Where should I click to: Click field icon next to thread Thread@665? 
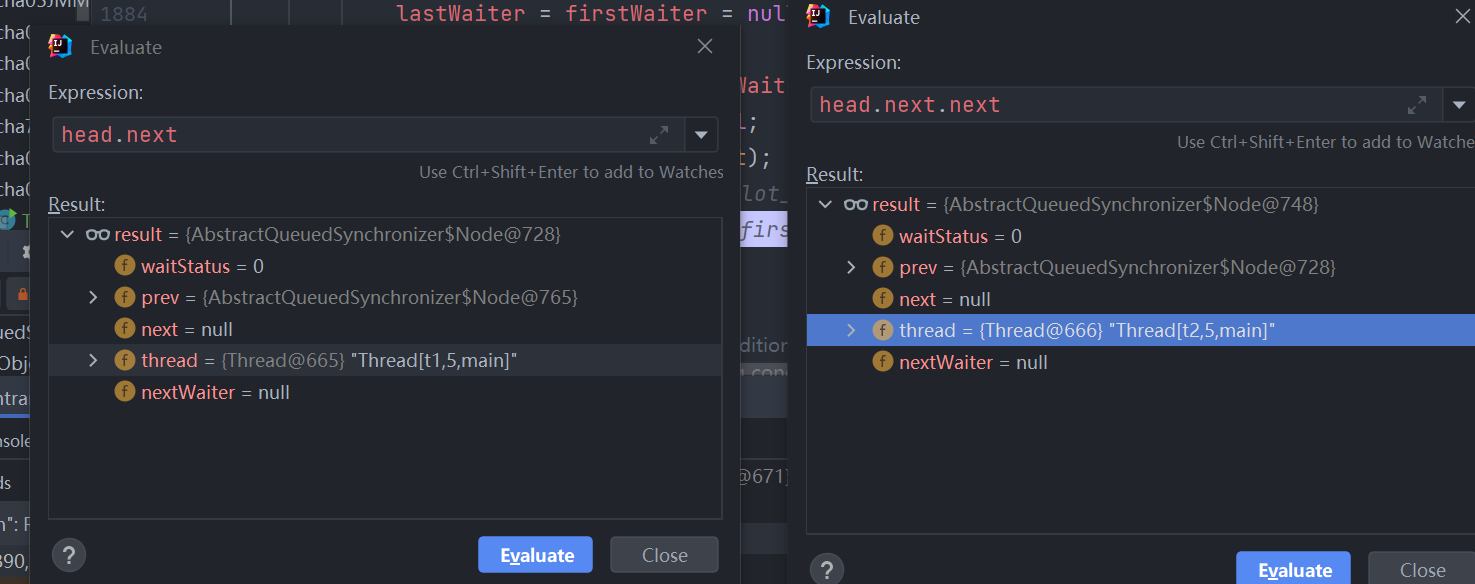point(124,360)
